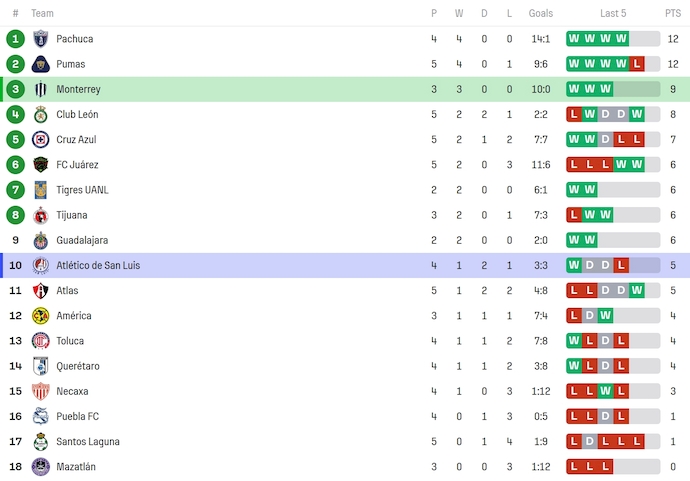Click the Last 5 column header
This screenshot has width=690, height=481.
[613, 13]
